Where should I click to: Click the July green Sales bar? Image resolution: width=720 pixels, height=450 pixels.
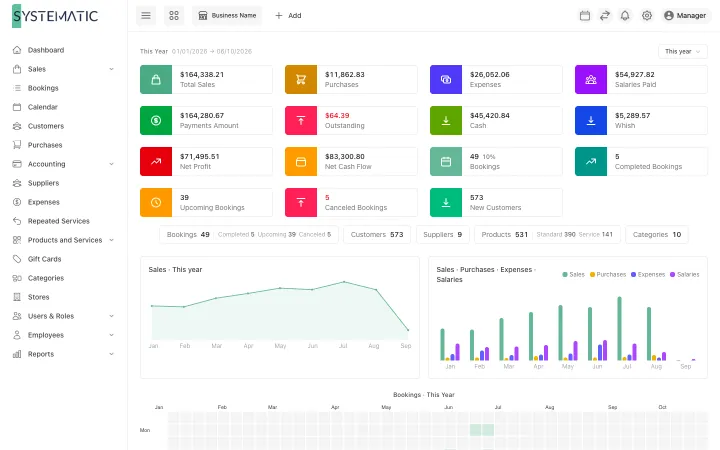pyautogui.click(x=619, y=328)
